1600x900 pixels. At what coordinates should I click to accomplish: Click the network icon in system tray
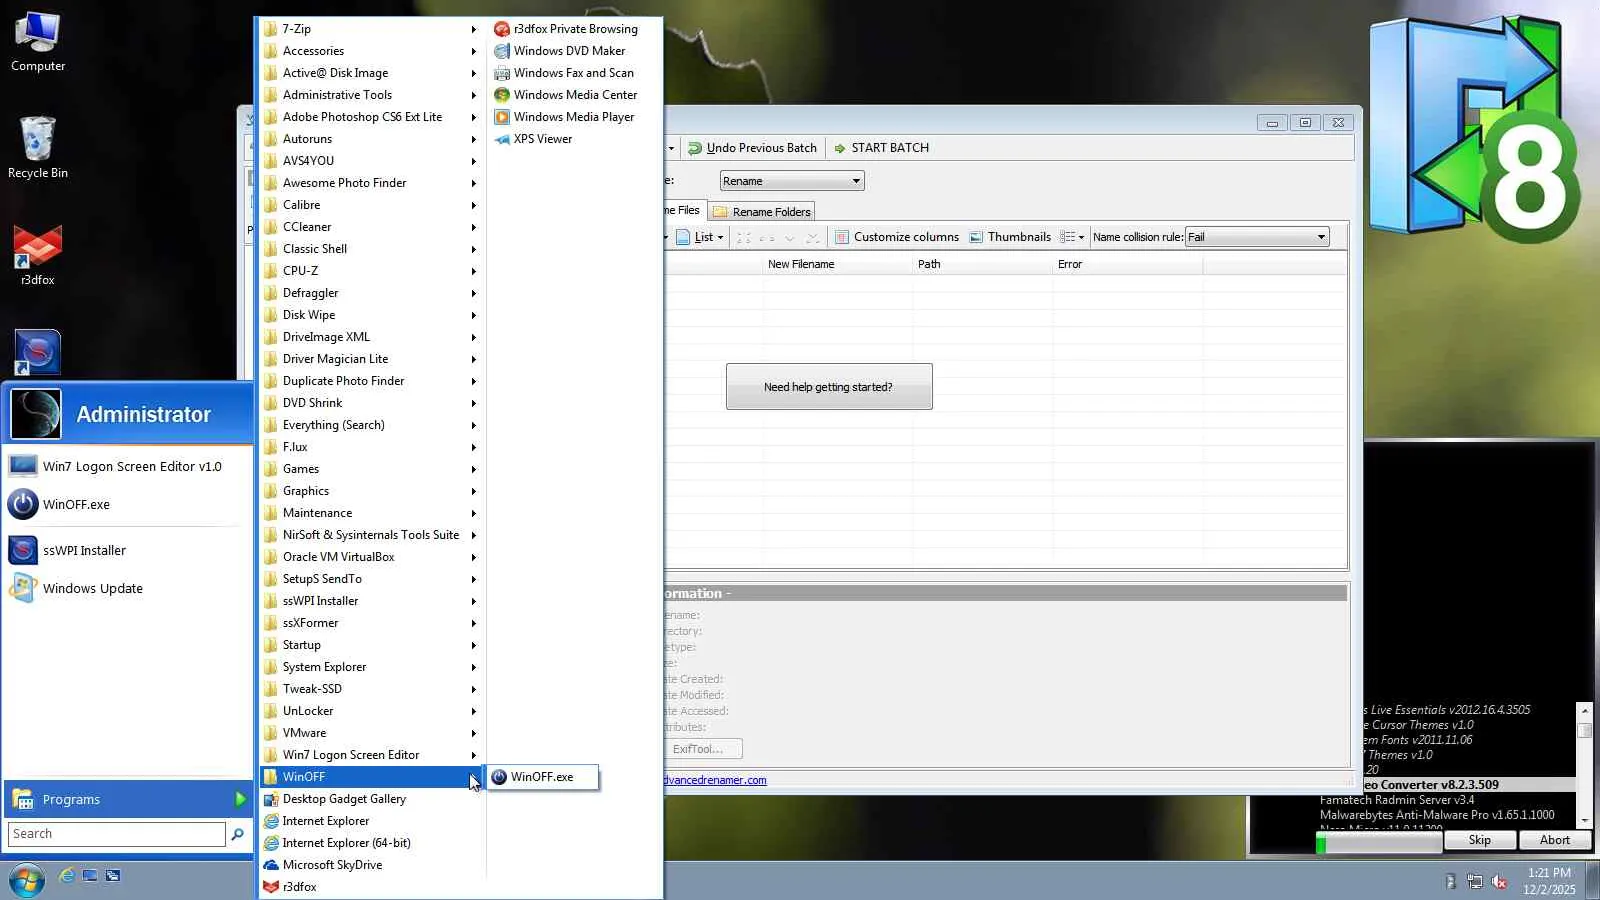pyautogui.click(x=1475, y=881)
